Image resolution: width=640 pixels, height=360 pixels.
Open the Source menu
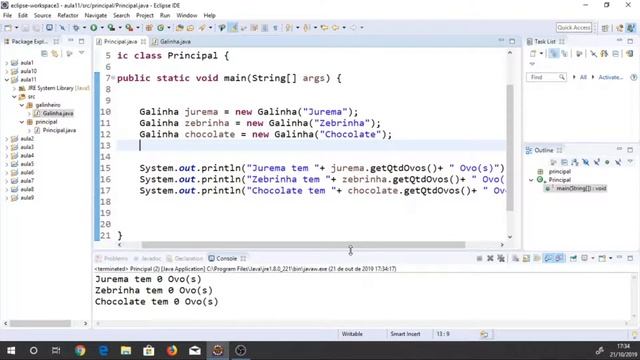pos(42,15)
